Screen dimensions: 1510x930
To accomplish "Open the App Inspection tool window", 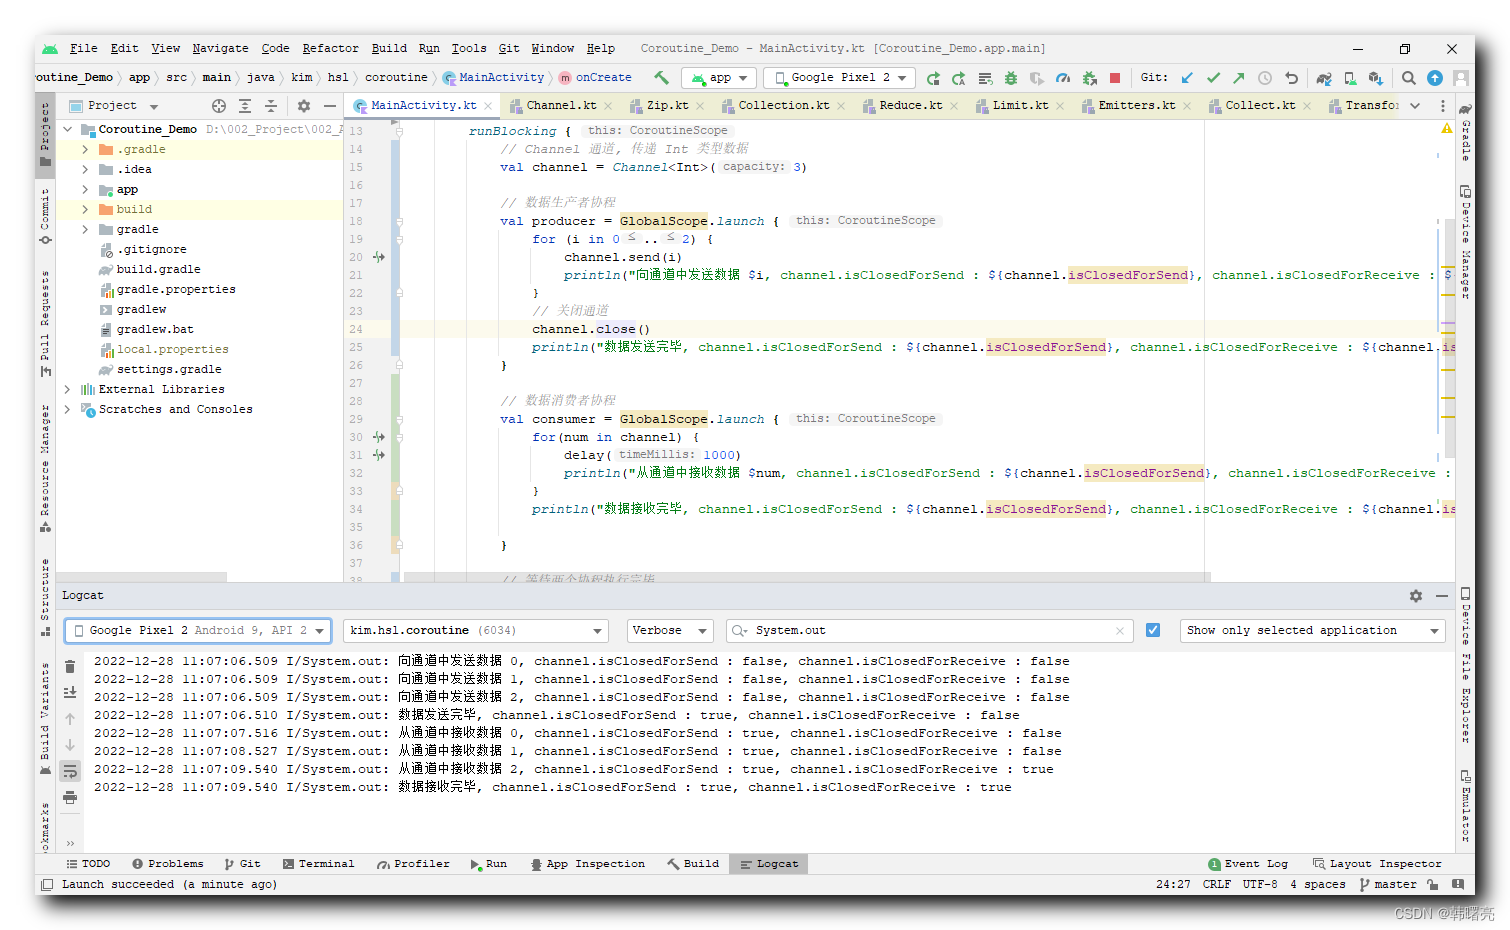I will pos(587,864).
